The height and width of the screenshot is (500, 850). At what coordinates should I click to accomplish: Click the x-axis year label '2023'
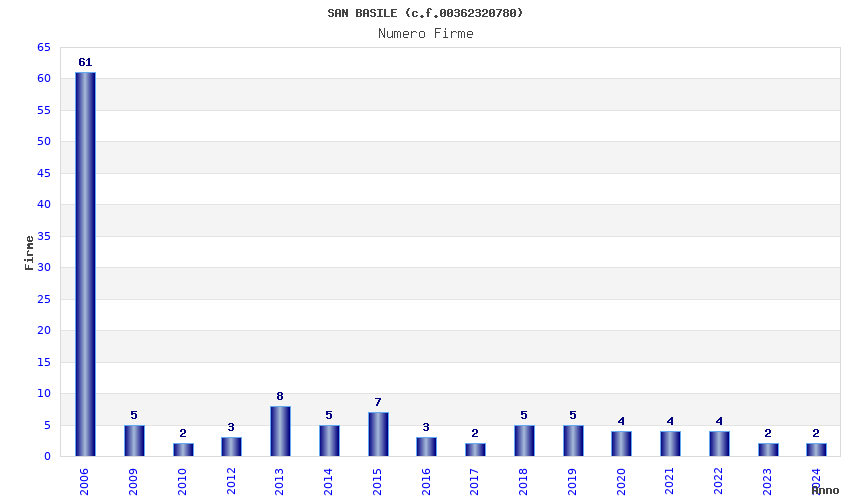pyautogui.click(x=767, y=482)
